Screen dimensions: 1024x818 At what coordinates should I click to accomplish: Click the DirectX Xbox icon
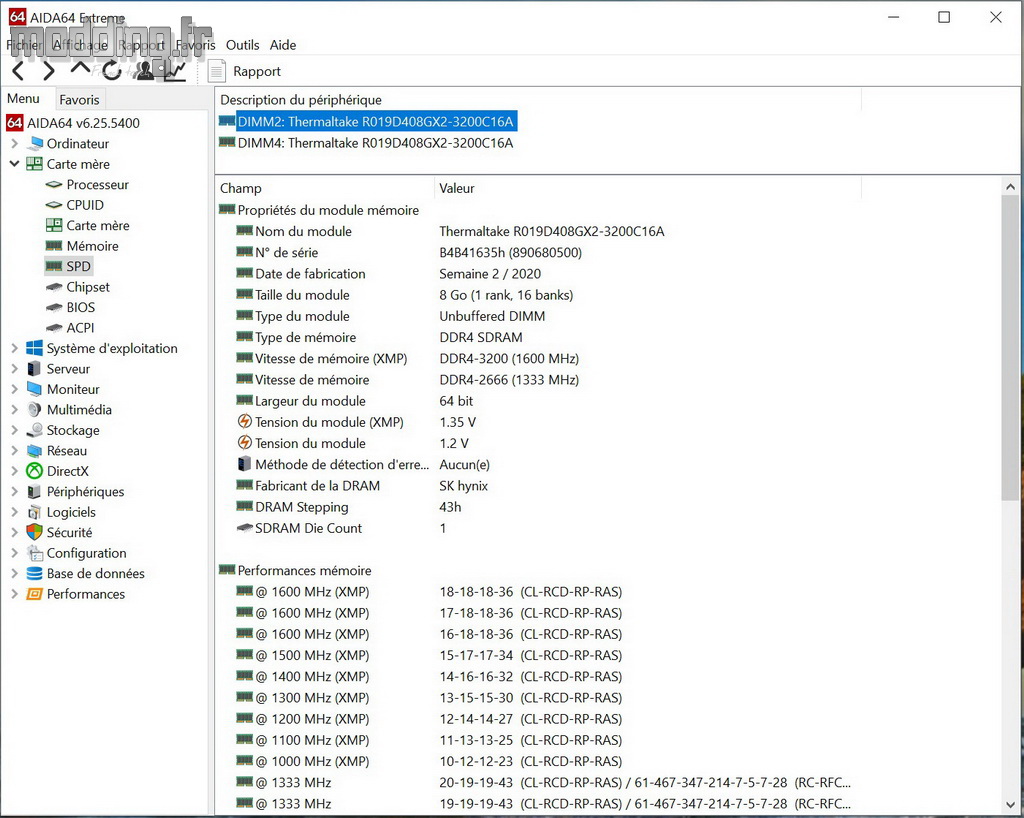click(x=34, y=471)
